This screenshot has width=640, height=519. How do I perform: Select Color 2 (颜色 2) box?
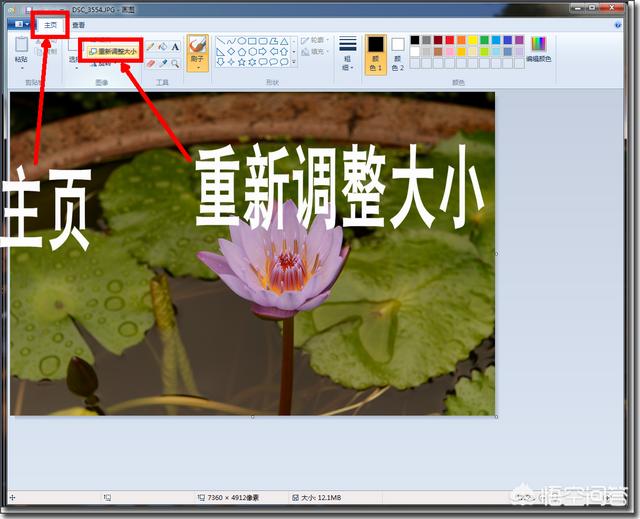[397, 51]
